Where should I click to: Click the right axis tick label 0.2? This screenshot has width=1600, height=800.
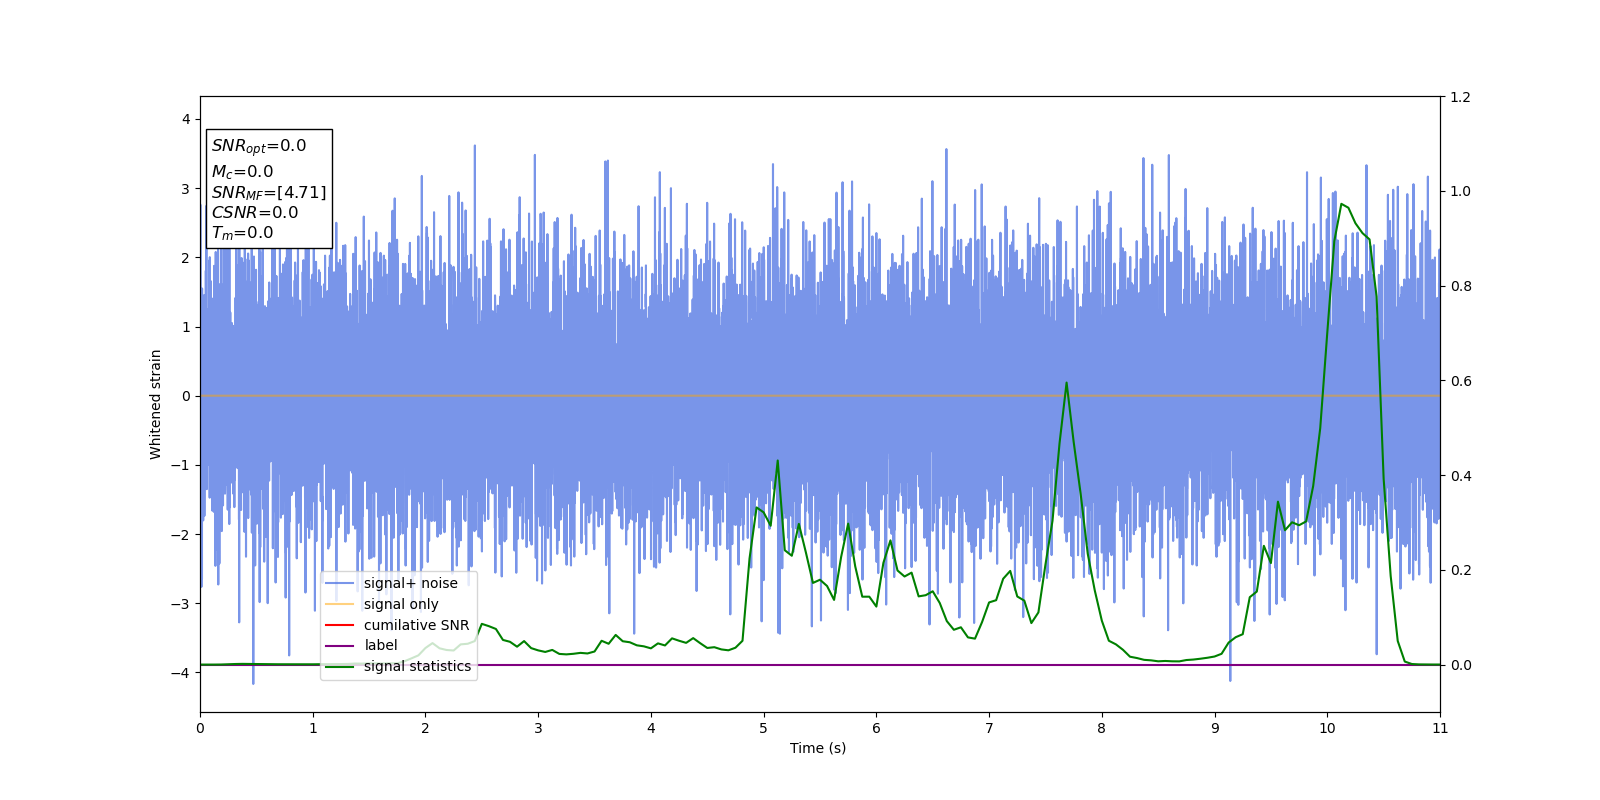point(1460,571)
